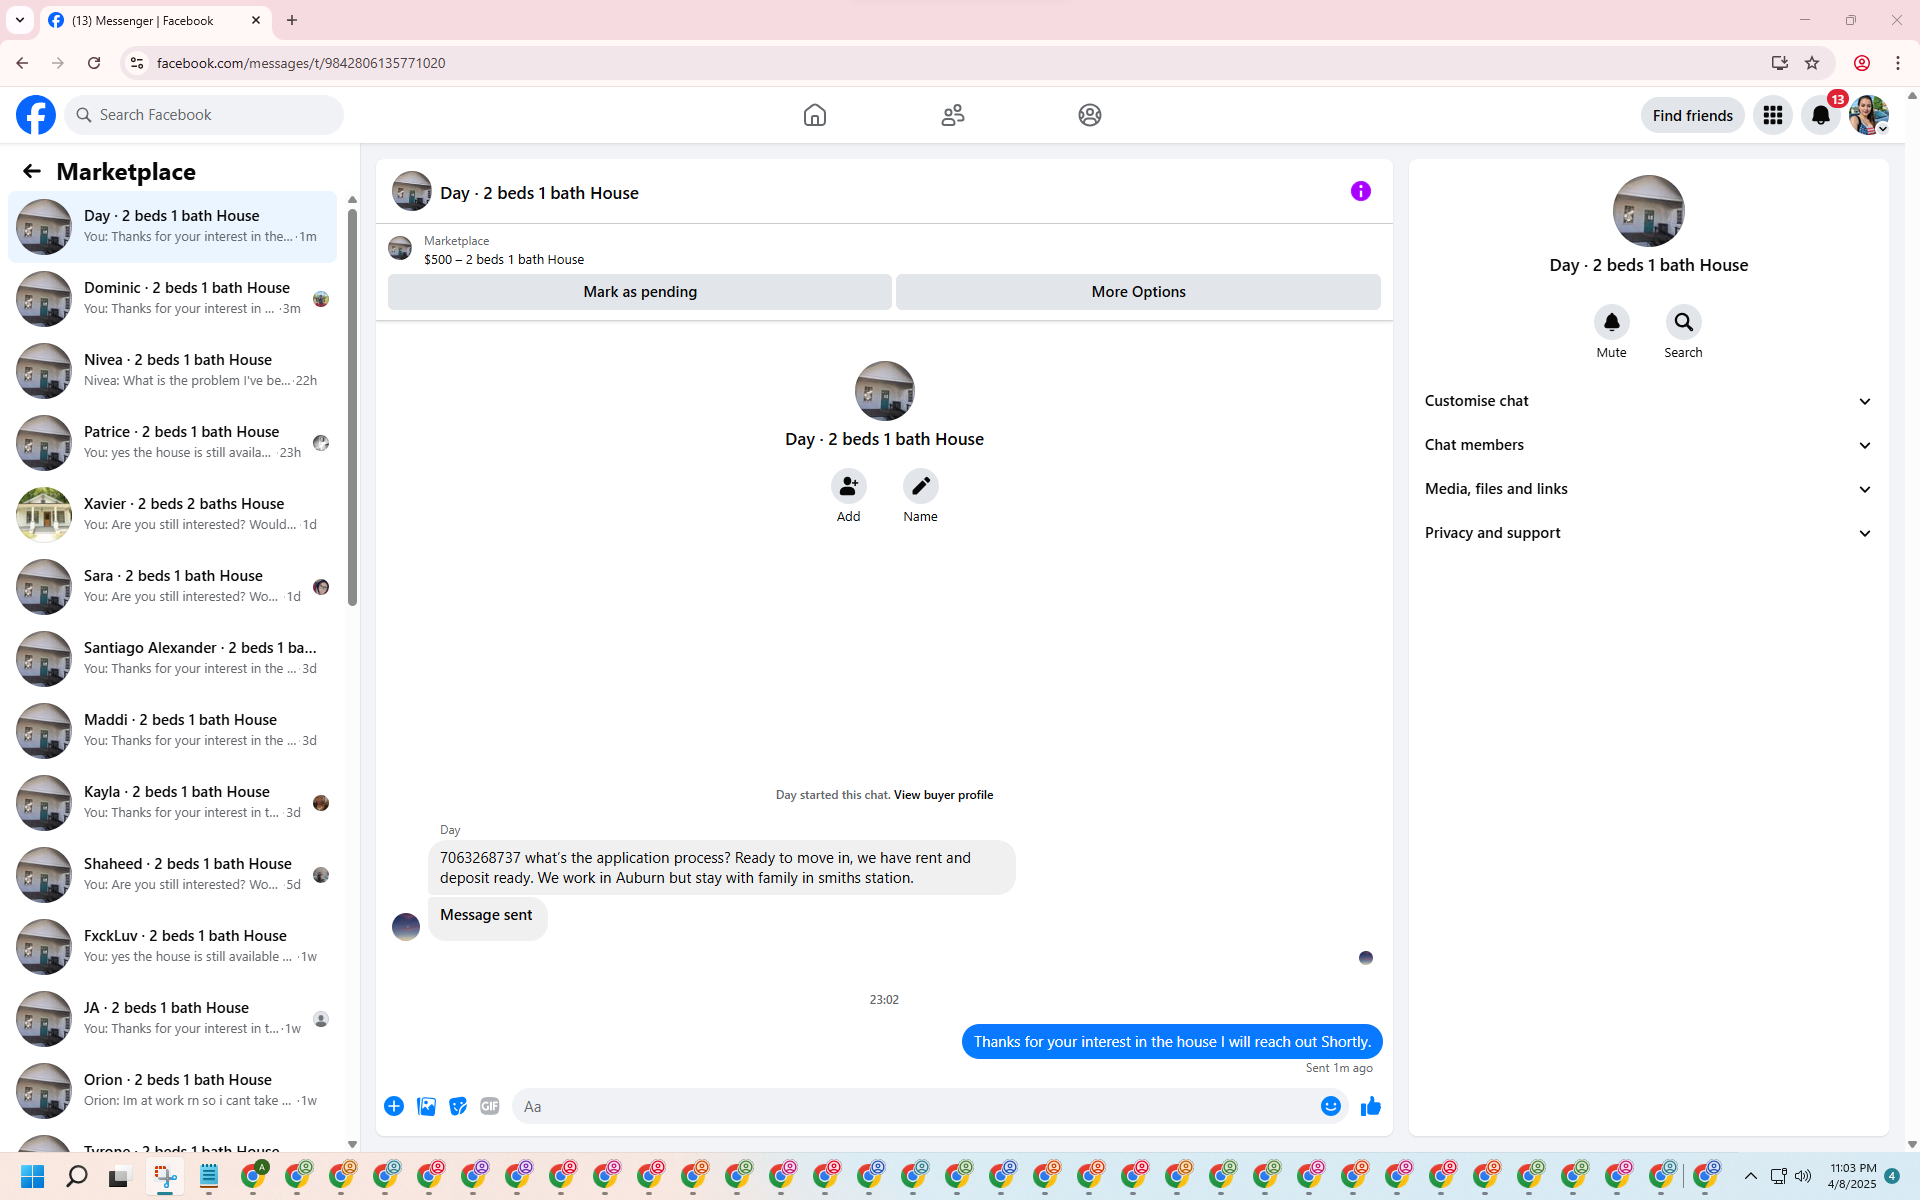Click Mark as pending button
This screenshot has height=1200, width=1920.
point(639,292)
